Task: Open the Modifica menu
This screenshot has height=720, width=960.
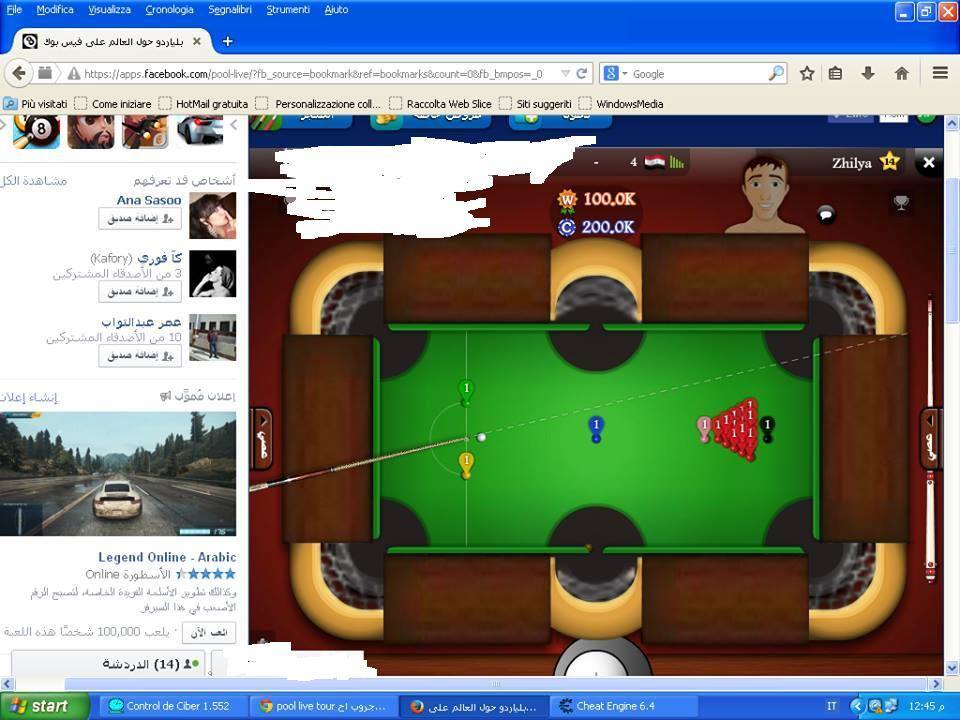Action: (55, 10)
